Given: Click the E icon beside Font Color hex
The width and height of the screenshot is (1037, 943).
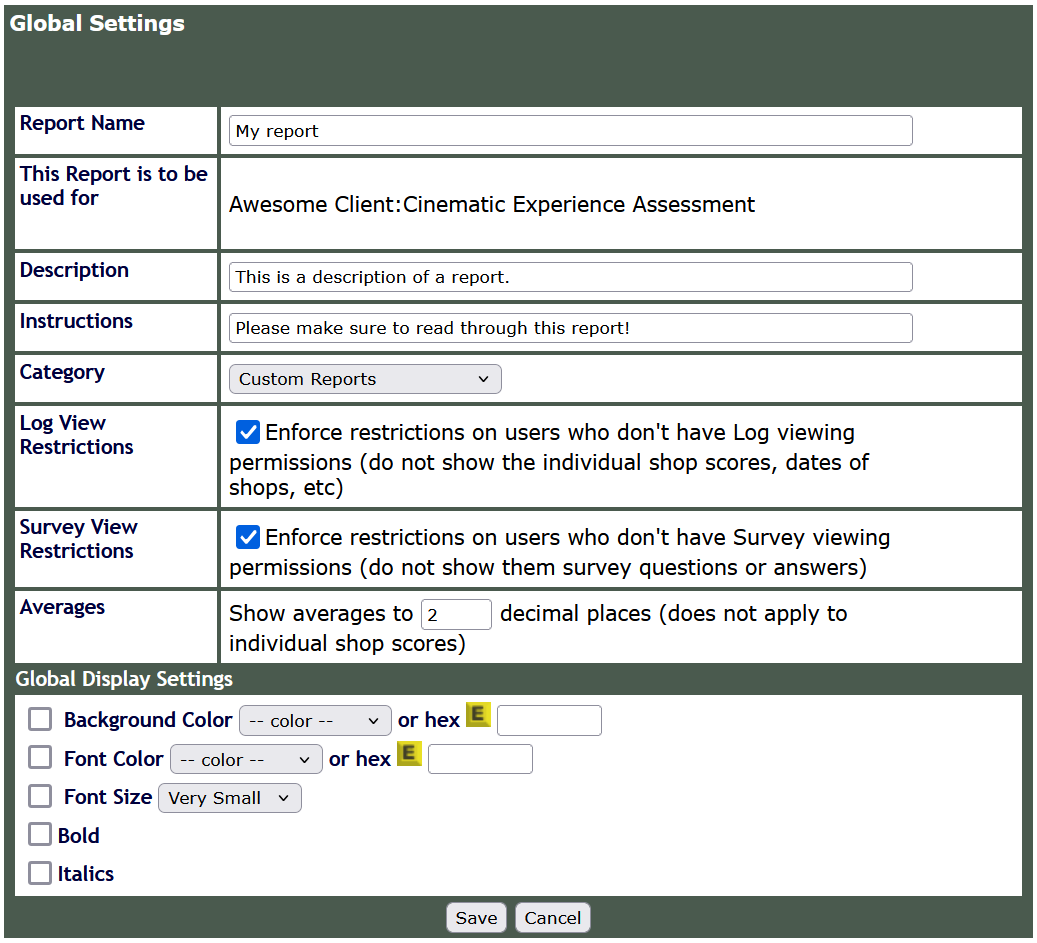Looking at the screenshot, I should click(409, 754).
